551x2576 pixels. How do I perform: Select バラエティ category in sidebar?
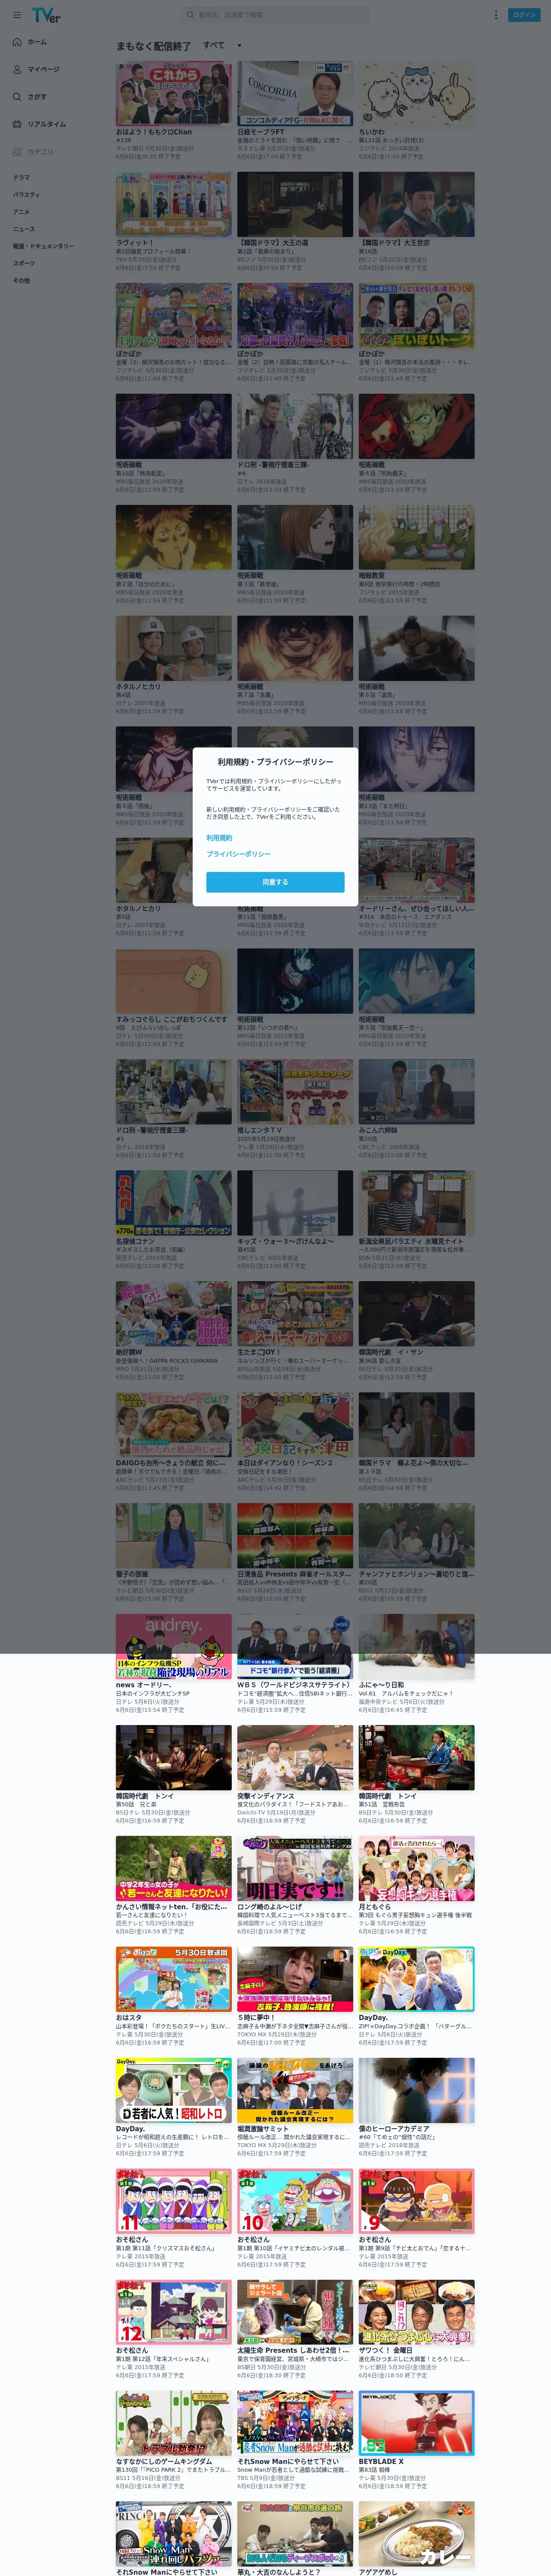[26, 195]
